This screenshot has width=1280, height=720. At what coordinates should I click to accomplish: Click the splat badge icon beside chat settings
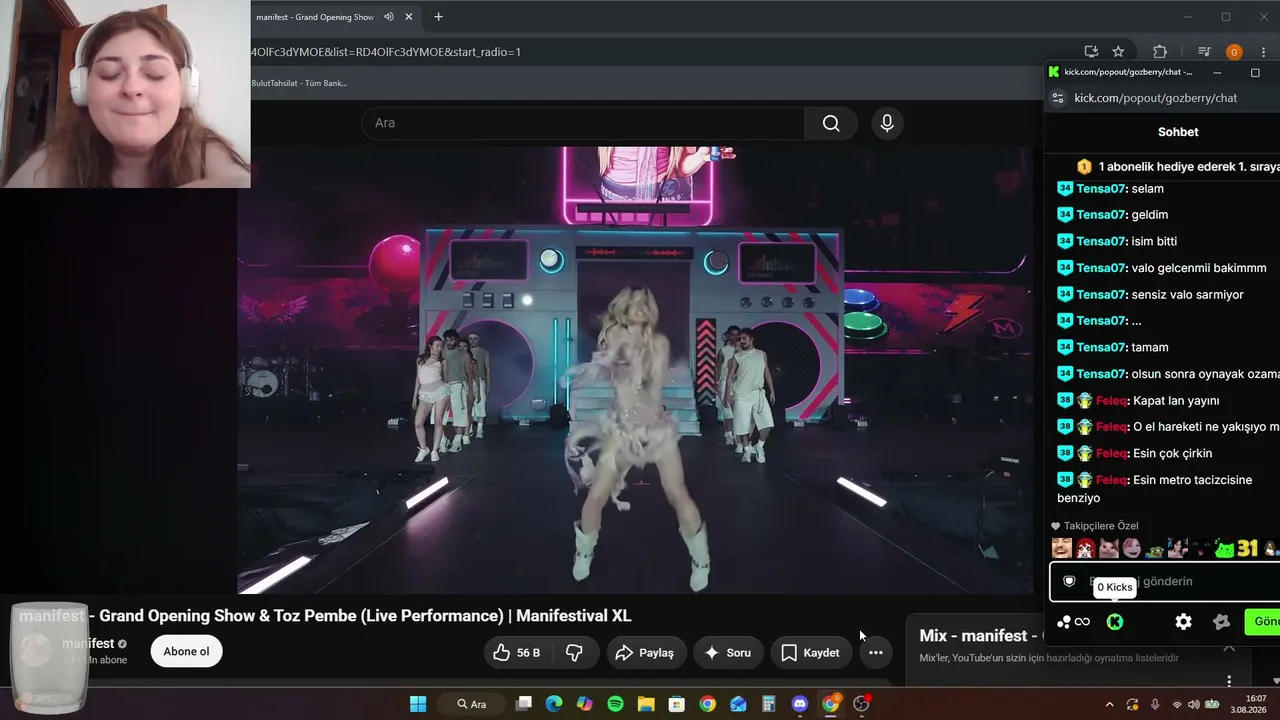[x=1221, y=622]
